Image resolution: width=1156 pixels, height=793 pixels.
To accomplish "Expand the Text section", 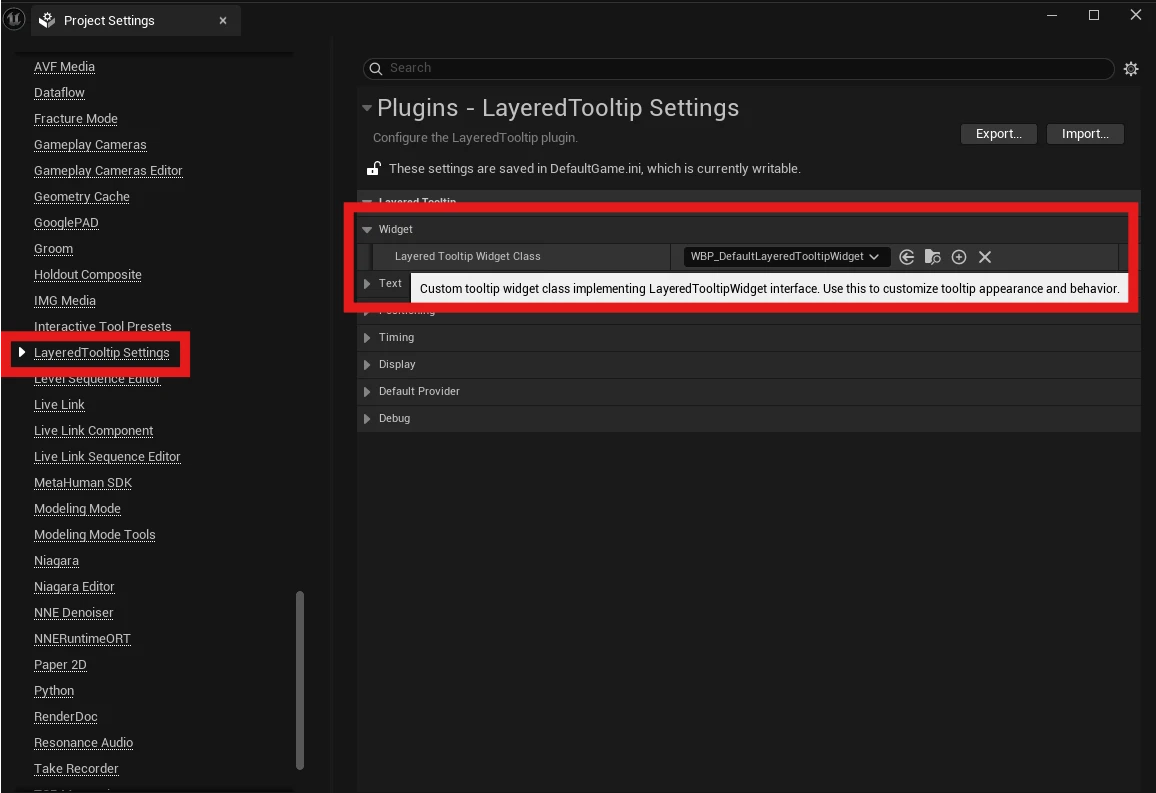I will pos(367,284).
